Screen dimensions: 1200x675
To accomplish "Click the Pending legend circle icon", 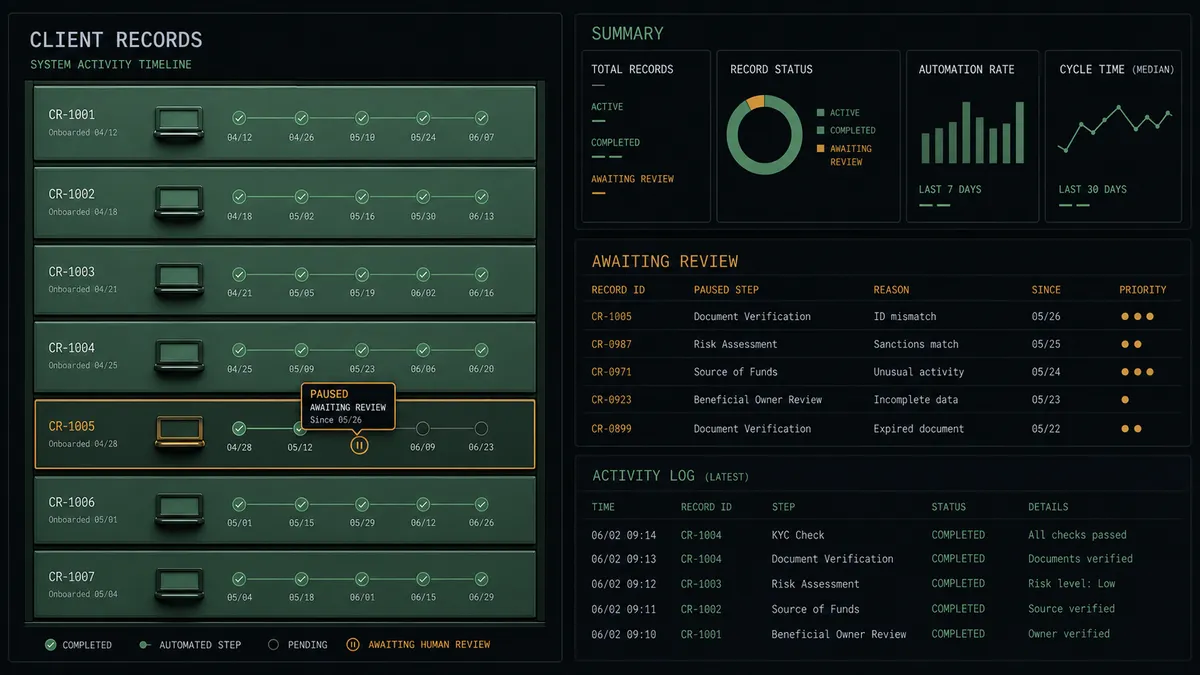I will (273, 645).
